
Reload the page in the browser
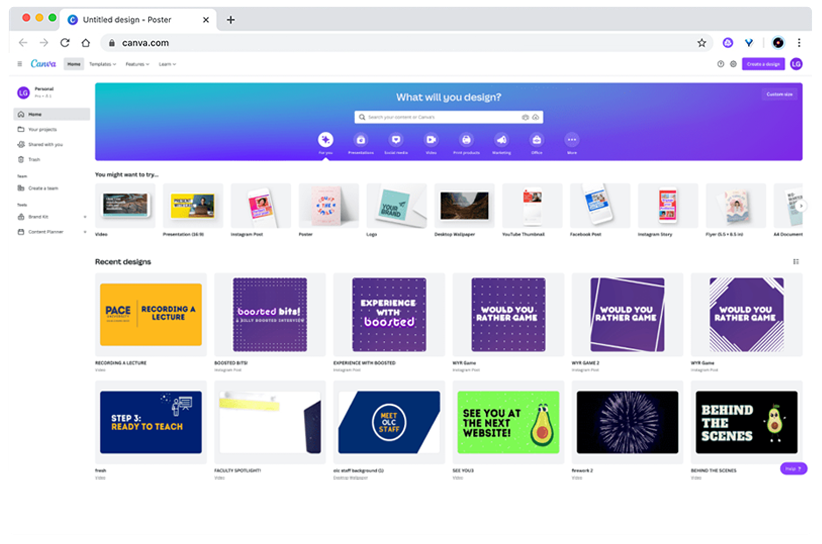64,43
